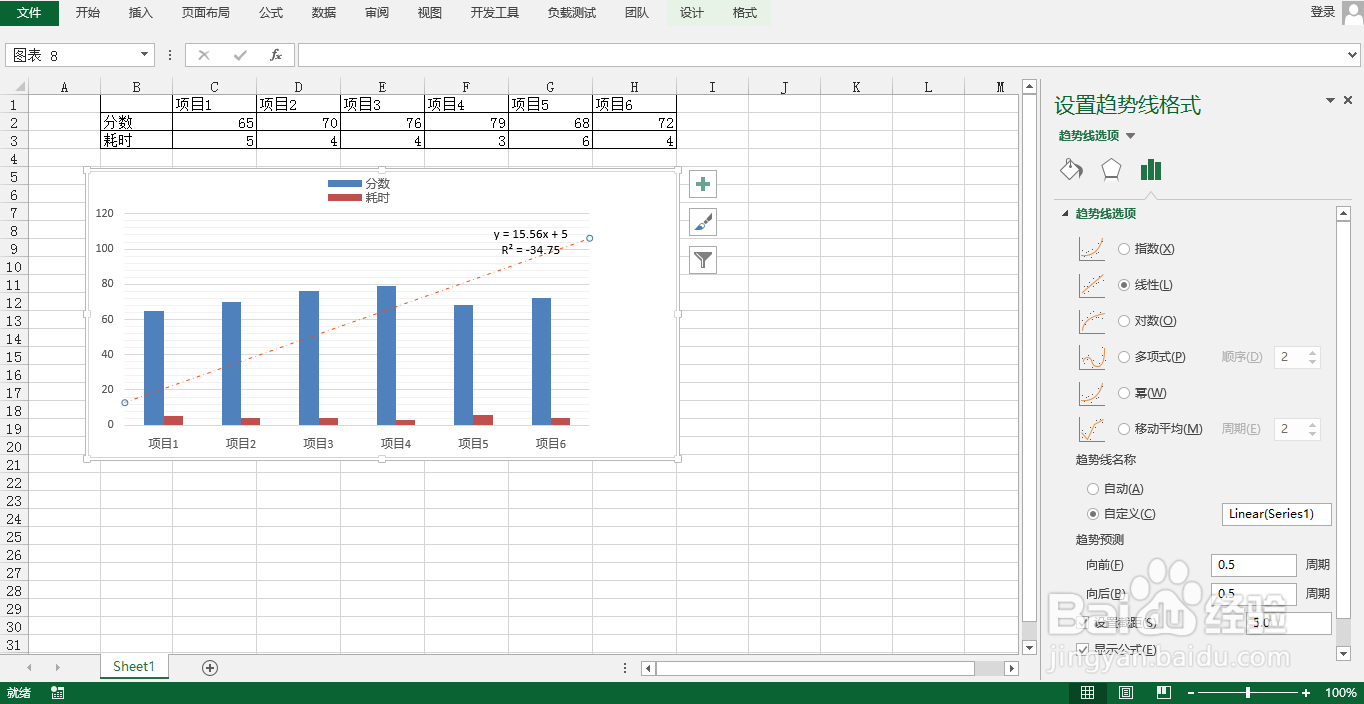Add a new sheet with plus icon

pos(210,668)
